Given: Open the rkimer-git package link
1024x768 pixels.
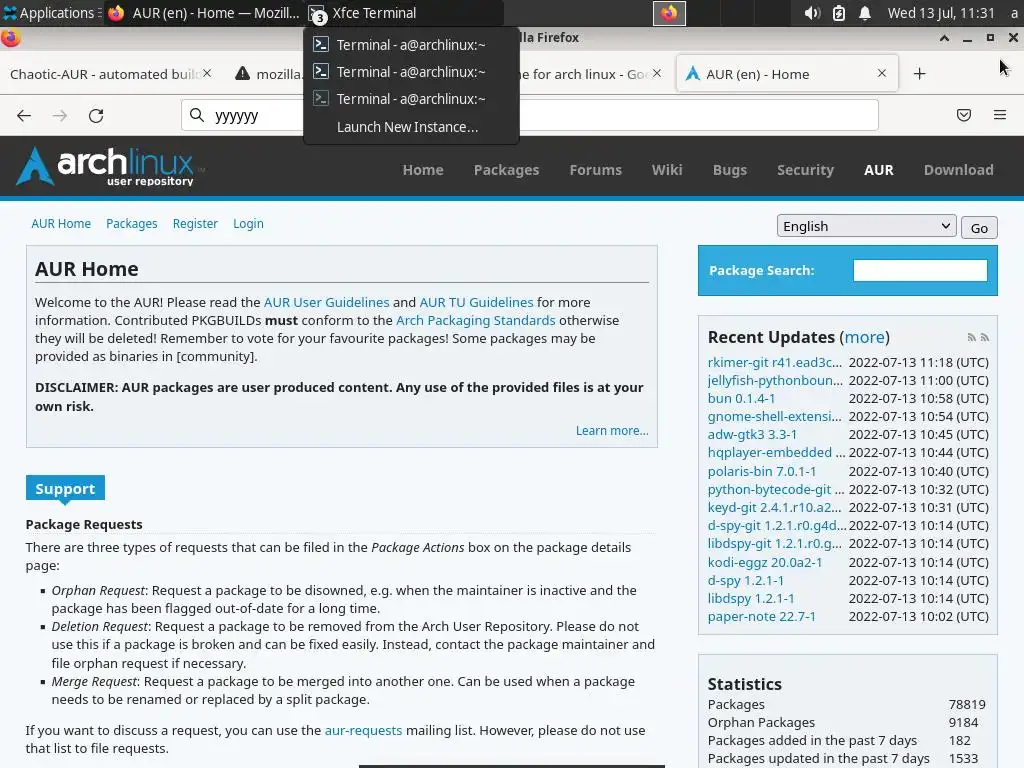Looking at the screenshot, I should click(x=775, y=362).
